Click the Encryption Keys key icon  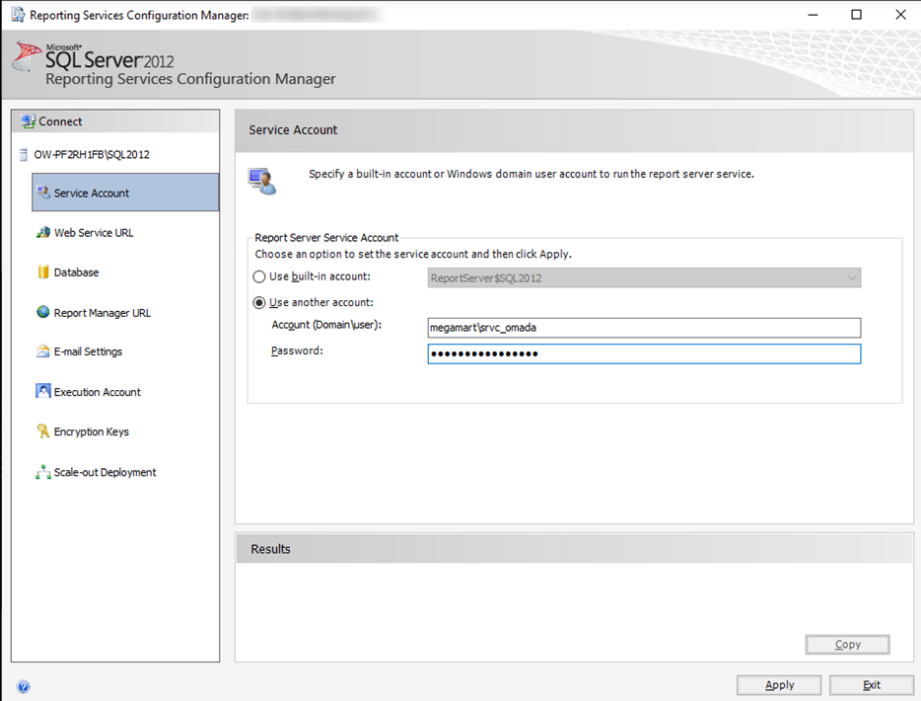point(43,431)
